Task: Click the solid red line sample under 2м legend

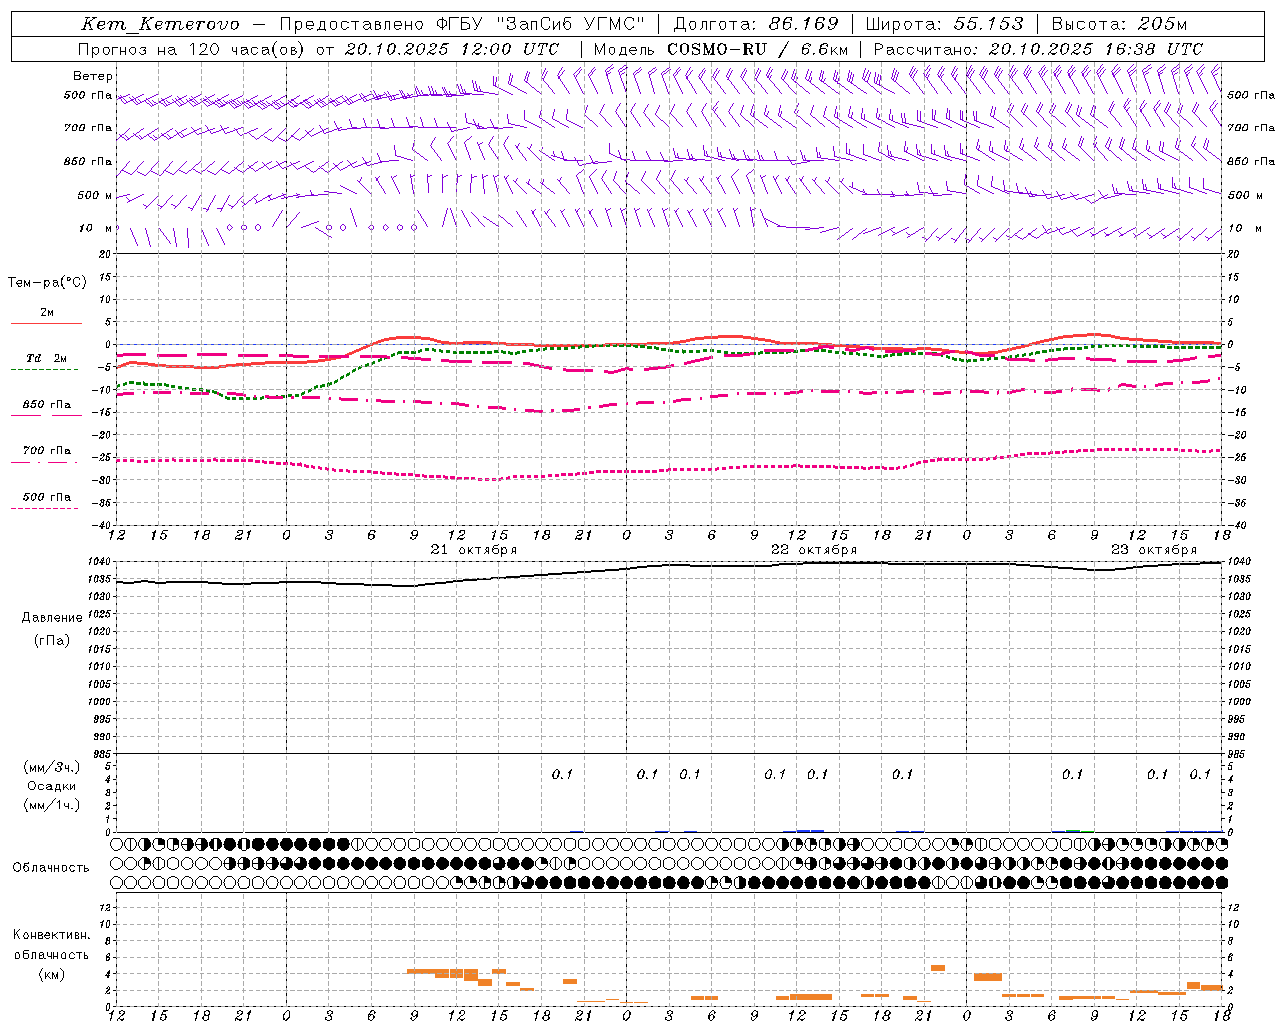Action: (x=46, y=323)
